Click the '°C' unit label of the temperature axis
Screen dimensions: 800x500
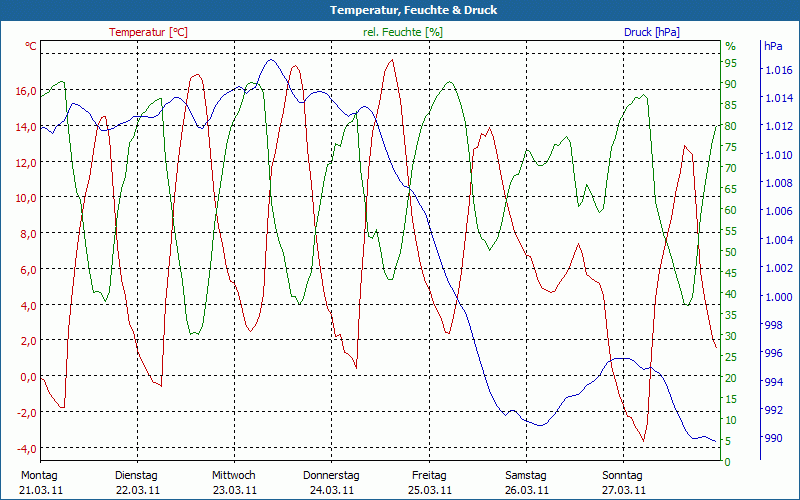click(x=31, y=46)
